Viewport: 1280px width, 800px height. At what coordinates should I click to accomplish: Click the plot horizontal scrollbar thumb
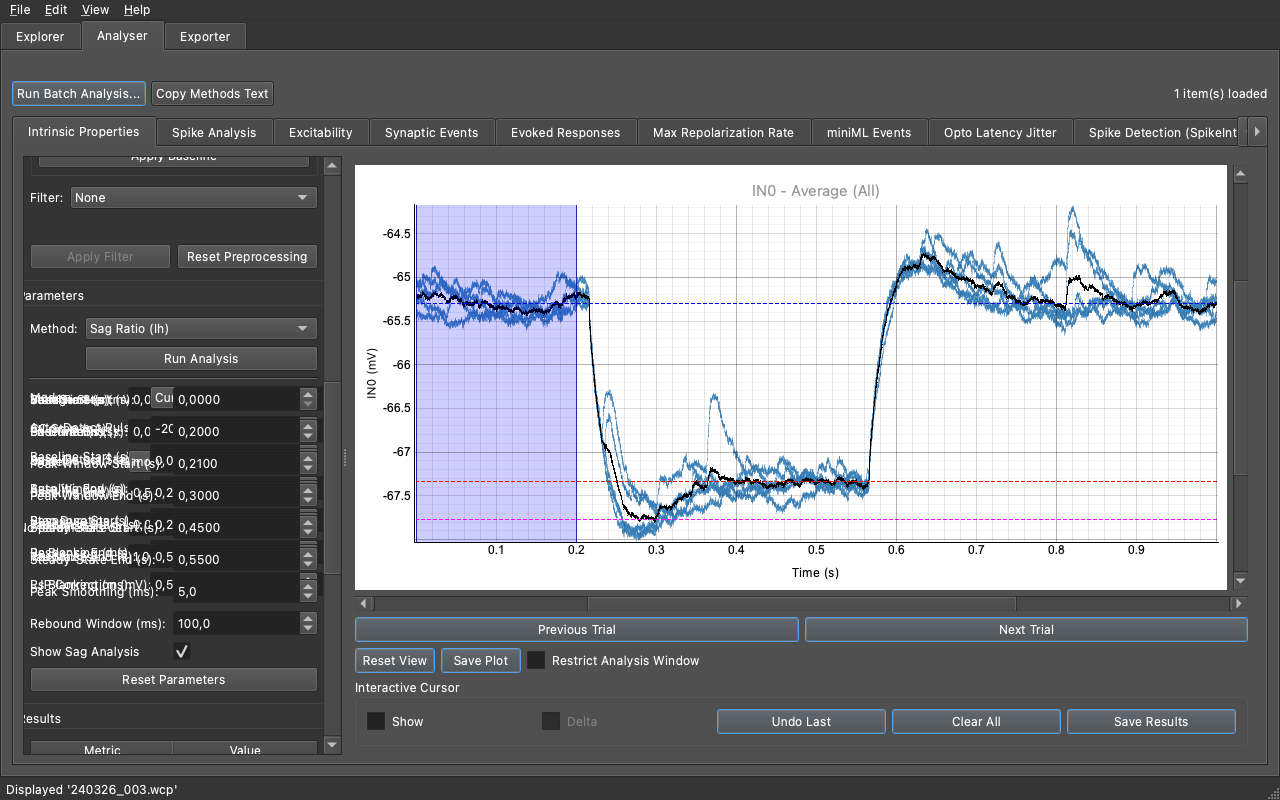[x=802, y=604]
